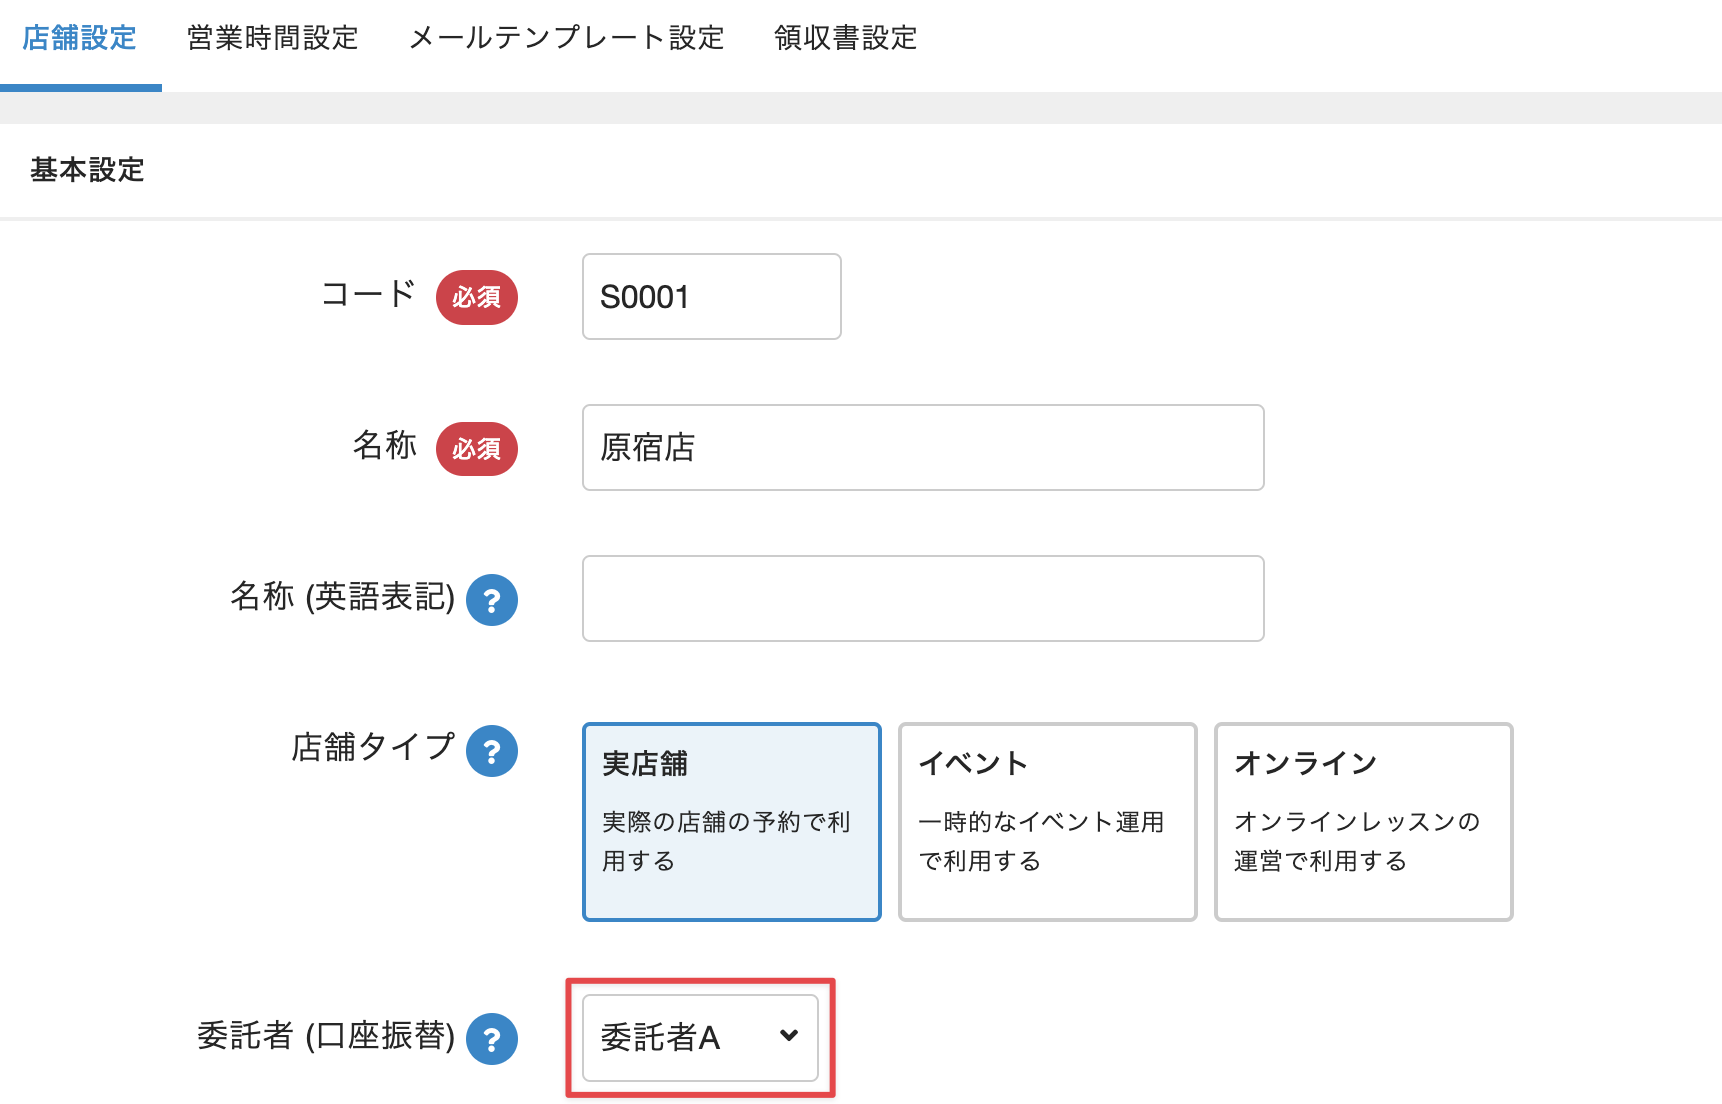Viewport: 1722px width, 1104px height.
Task: Choose the イベント store type option
Action: click(x=1047, y=821)
